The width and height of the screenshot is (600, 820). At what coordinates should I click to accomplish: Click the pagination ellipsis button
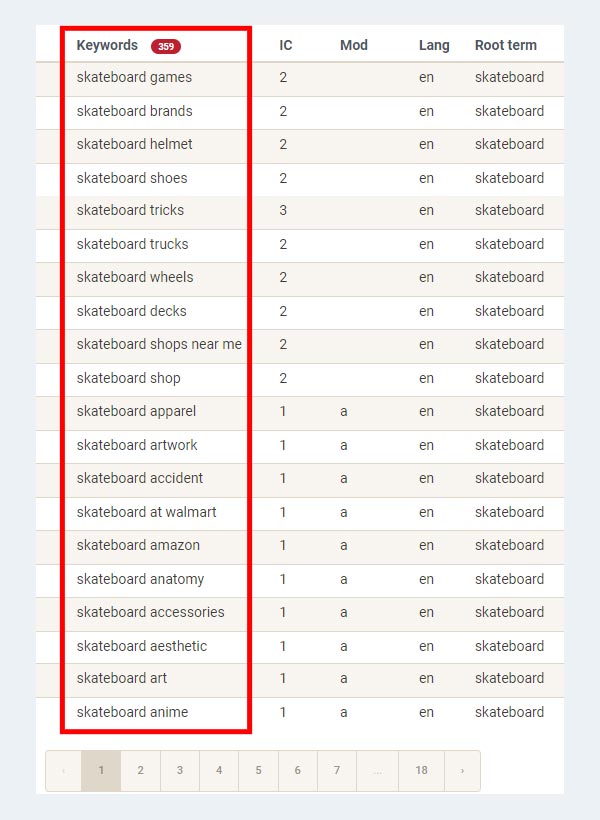(377, 771)
